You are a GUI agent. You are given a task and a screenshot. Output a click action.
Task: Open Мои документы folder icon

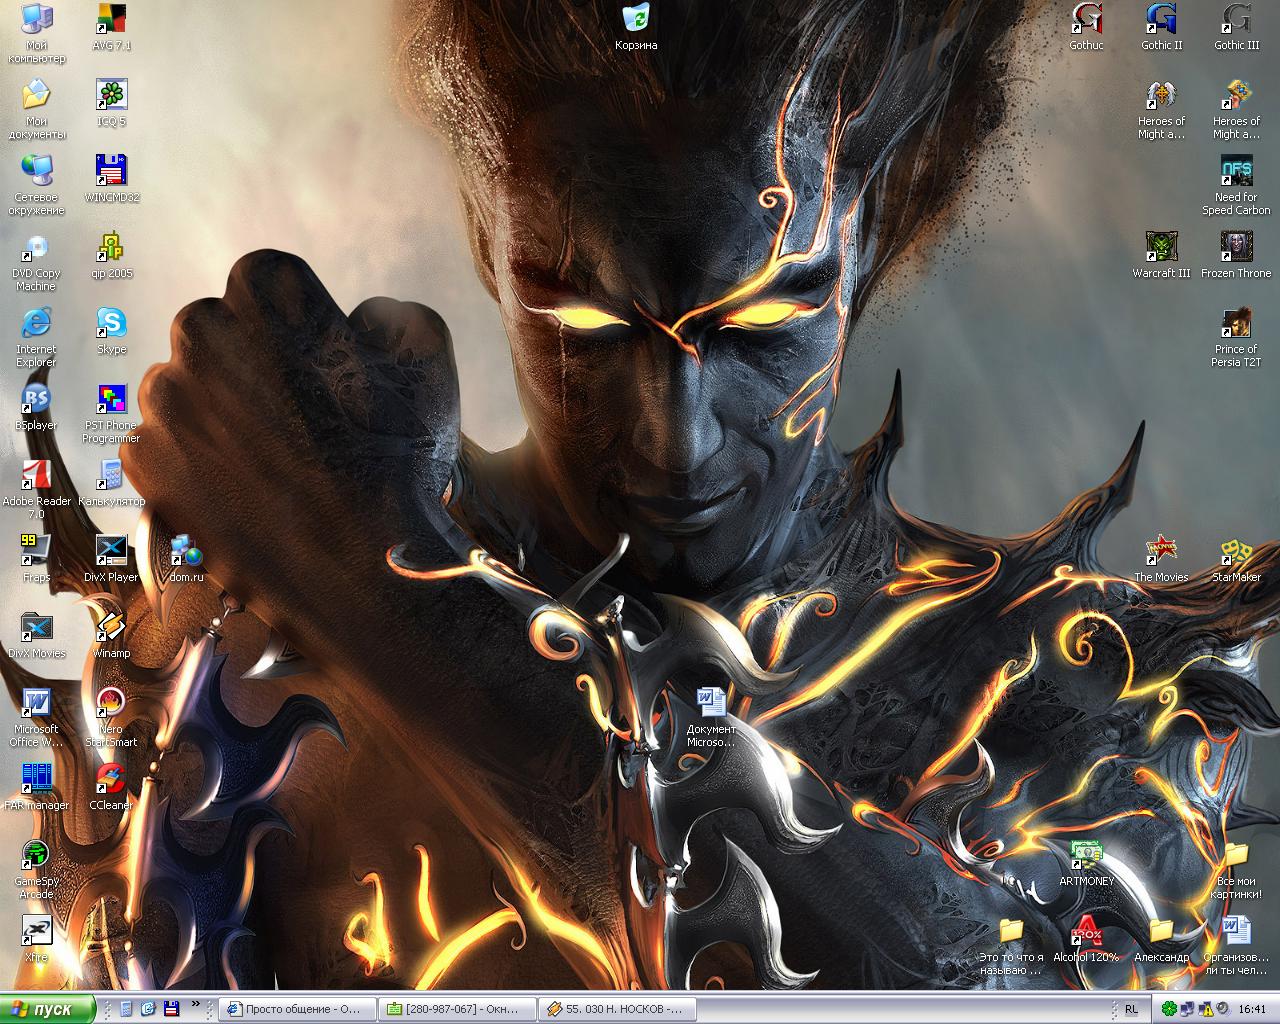[36, 108]
